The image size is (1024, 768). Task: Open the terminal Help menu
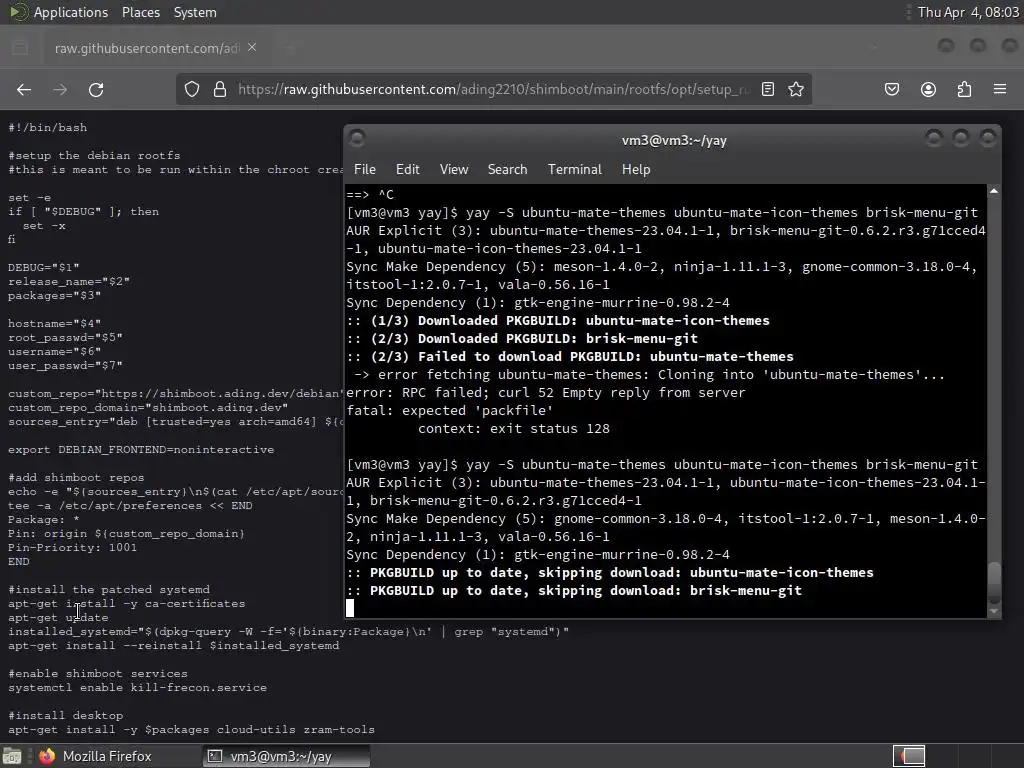[x=636, y=169]
